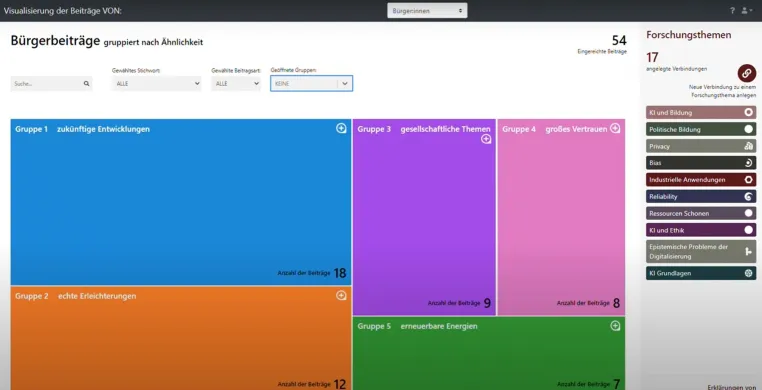762x390 pixels.
Task: Click the Visualisierung der Beiträge VON label
Action: tap(63, 10)
